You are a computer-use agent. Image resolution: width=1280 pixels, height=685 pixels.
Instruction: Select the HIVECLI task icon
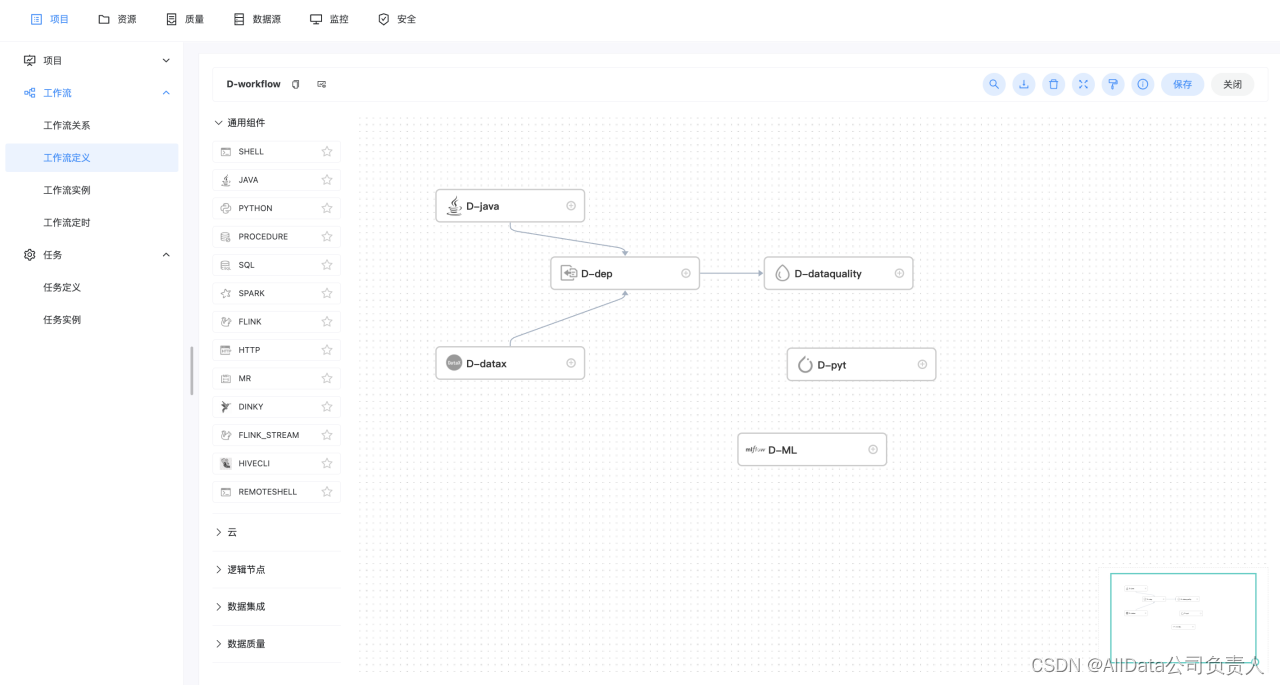[x=226, y=464]
